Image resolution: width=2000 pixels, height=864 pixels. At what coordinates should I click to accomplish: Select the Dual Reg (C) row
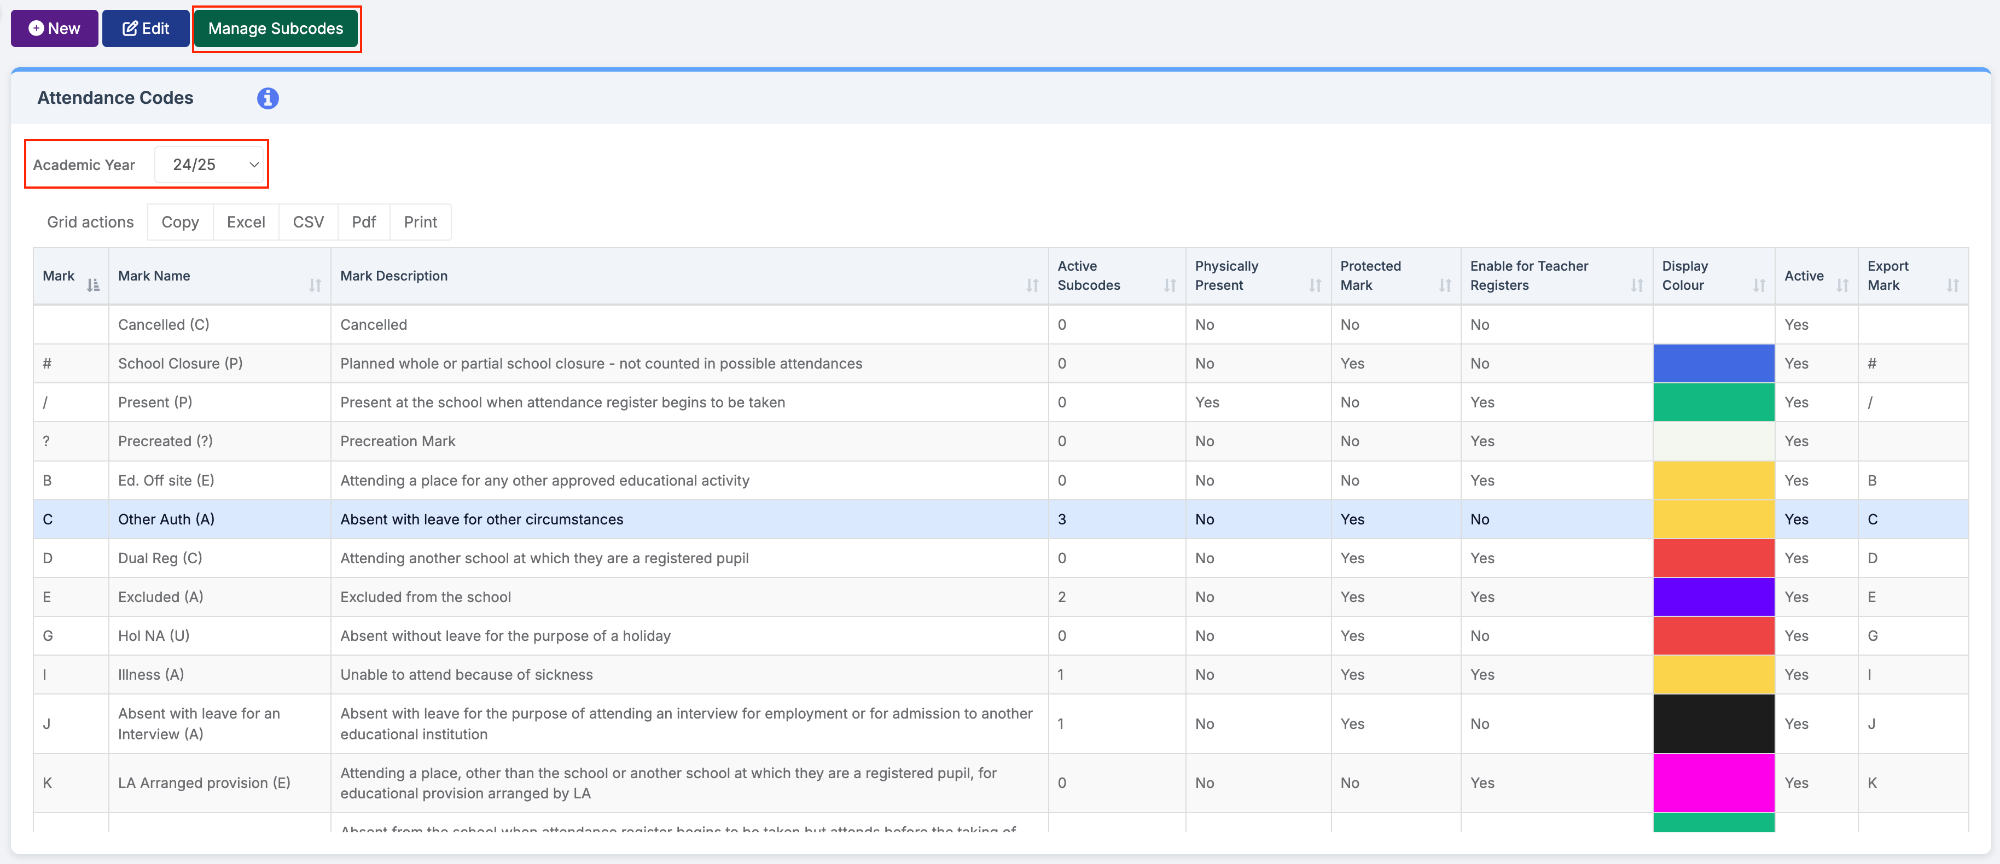click(x=1000, y=558)
